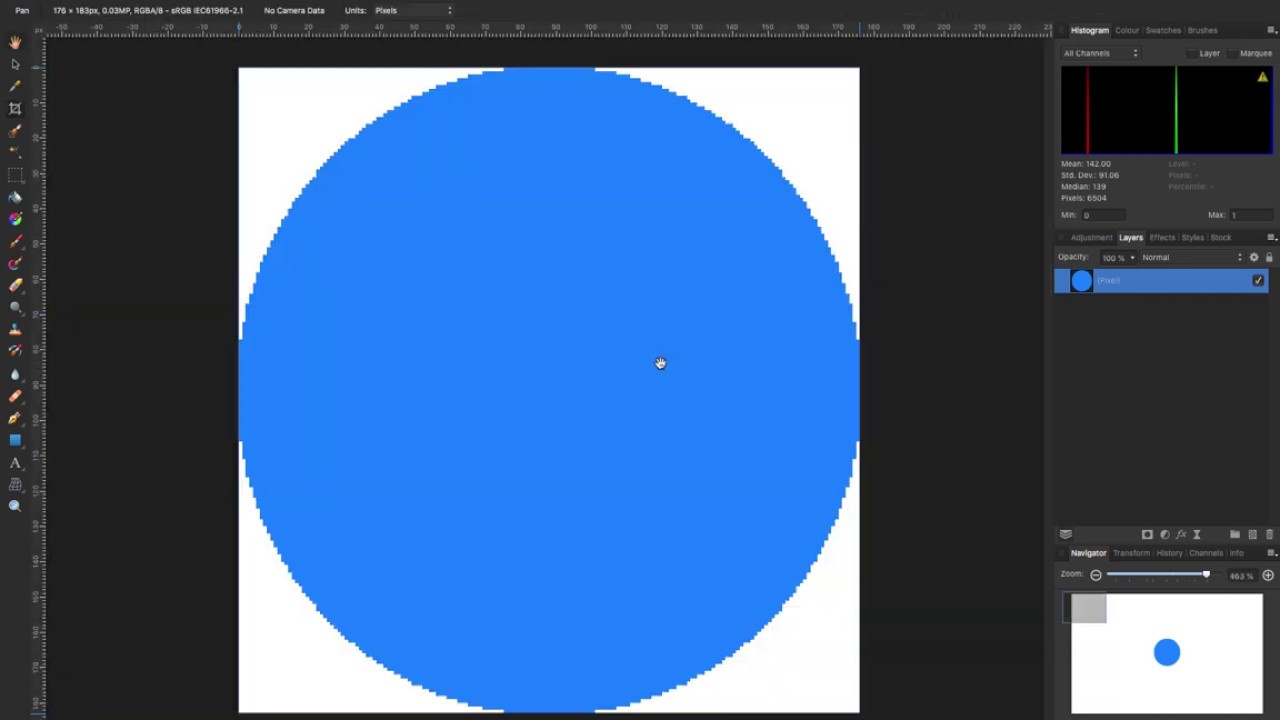Open Histogram panel options menu

(x=1272, y=30)
